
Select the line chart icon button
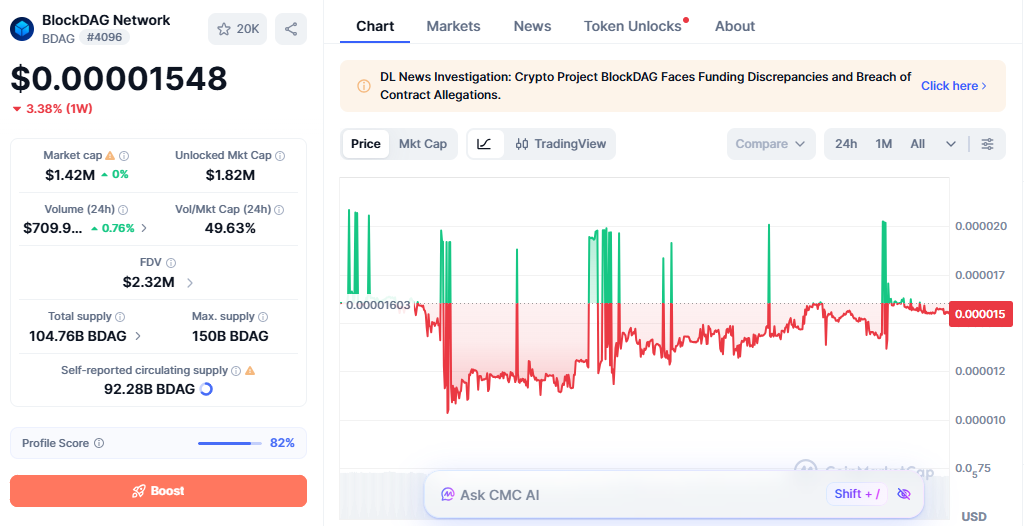pos(485,144)
